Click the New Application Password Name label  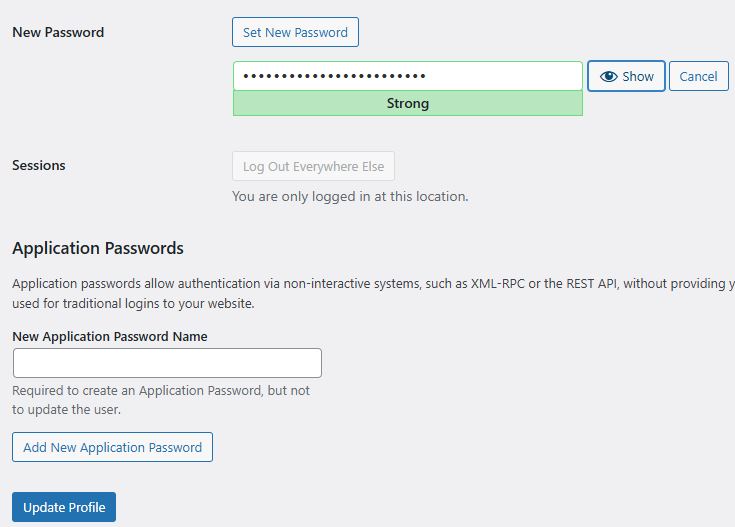[110, 336]
